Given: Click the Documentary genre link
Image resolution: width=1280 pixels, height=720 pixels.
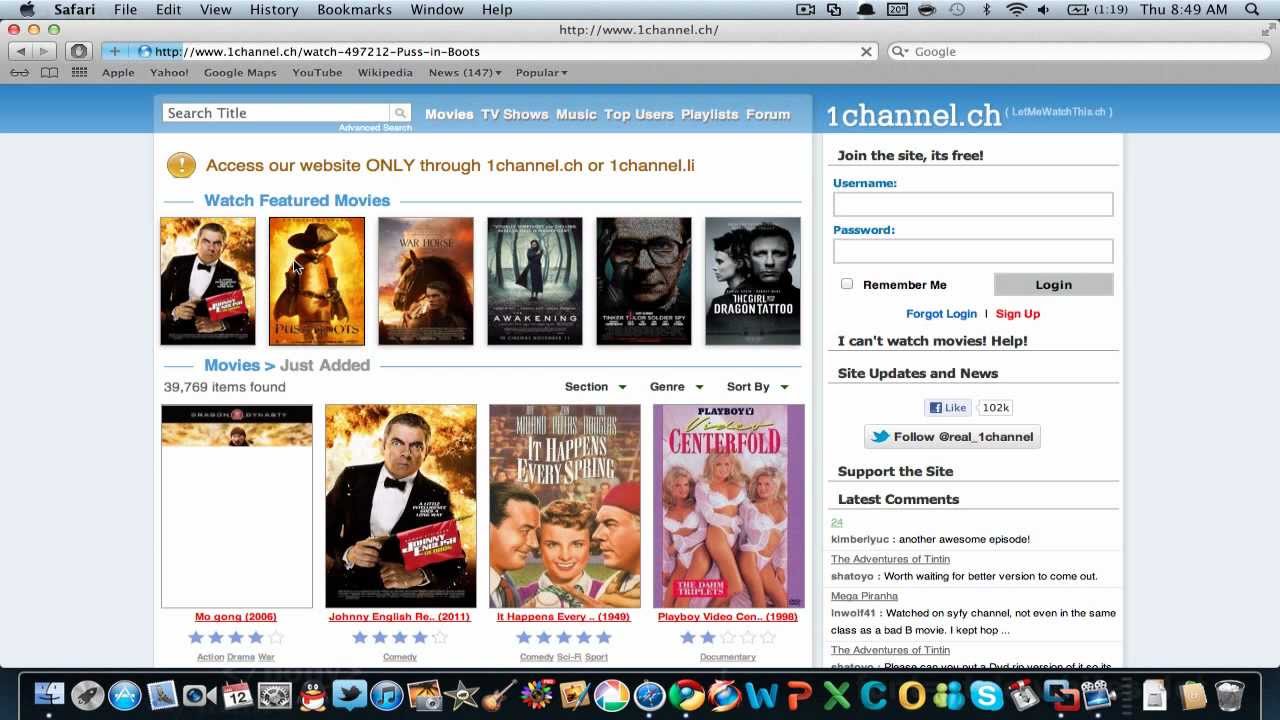Looking at the screenshot, I should click(728, 657).
